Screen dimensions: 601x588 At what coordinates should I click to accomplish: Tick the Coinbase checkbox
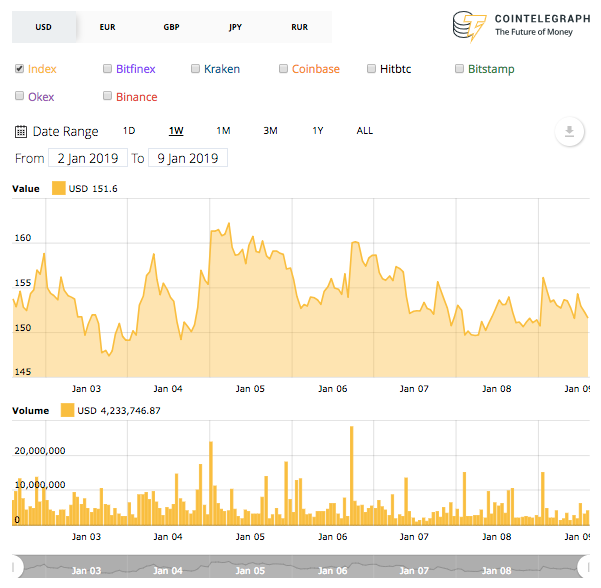(283, 69)
